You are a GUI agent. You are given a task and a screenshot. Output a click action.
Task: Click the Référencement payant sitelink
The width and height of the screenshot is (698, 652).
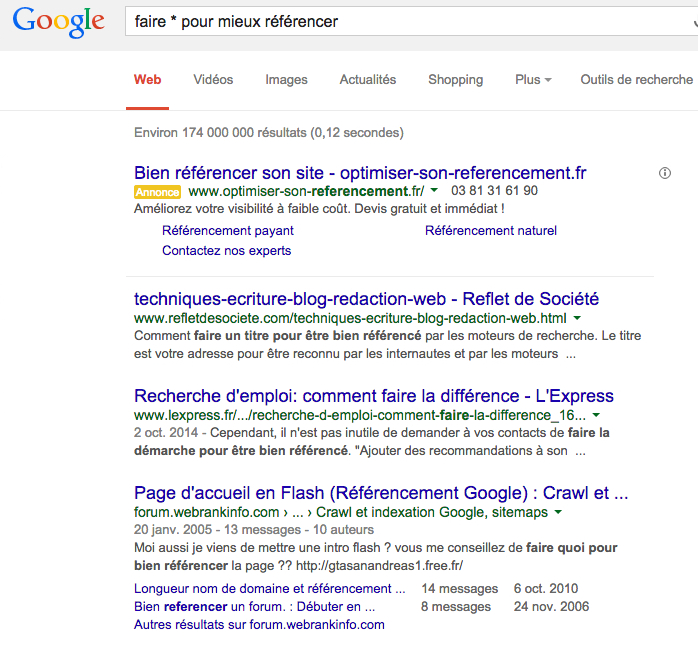(x=227, y=231)
